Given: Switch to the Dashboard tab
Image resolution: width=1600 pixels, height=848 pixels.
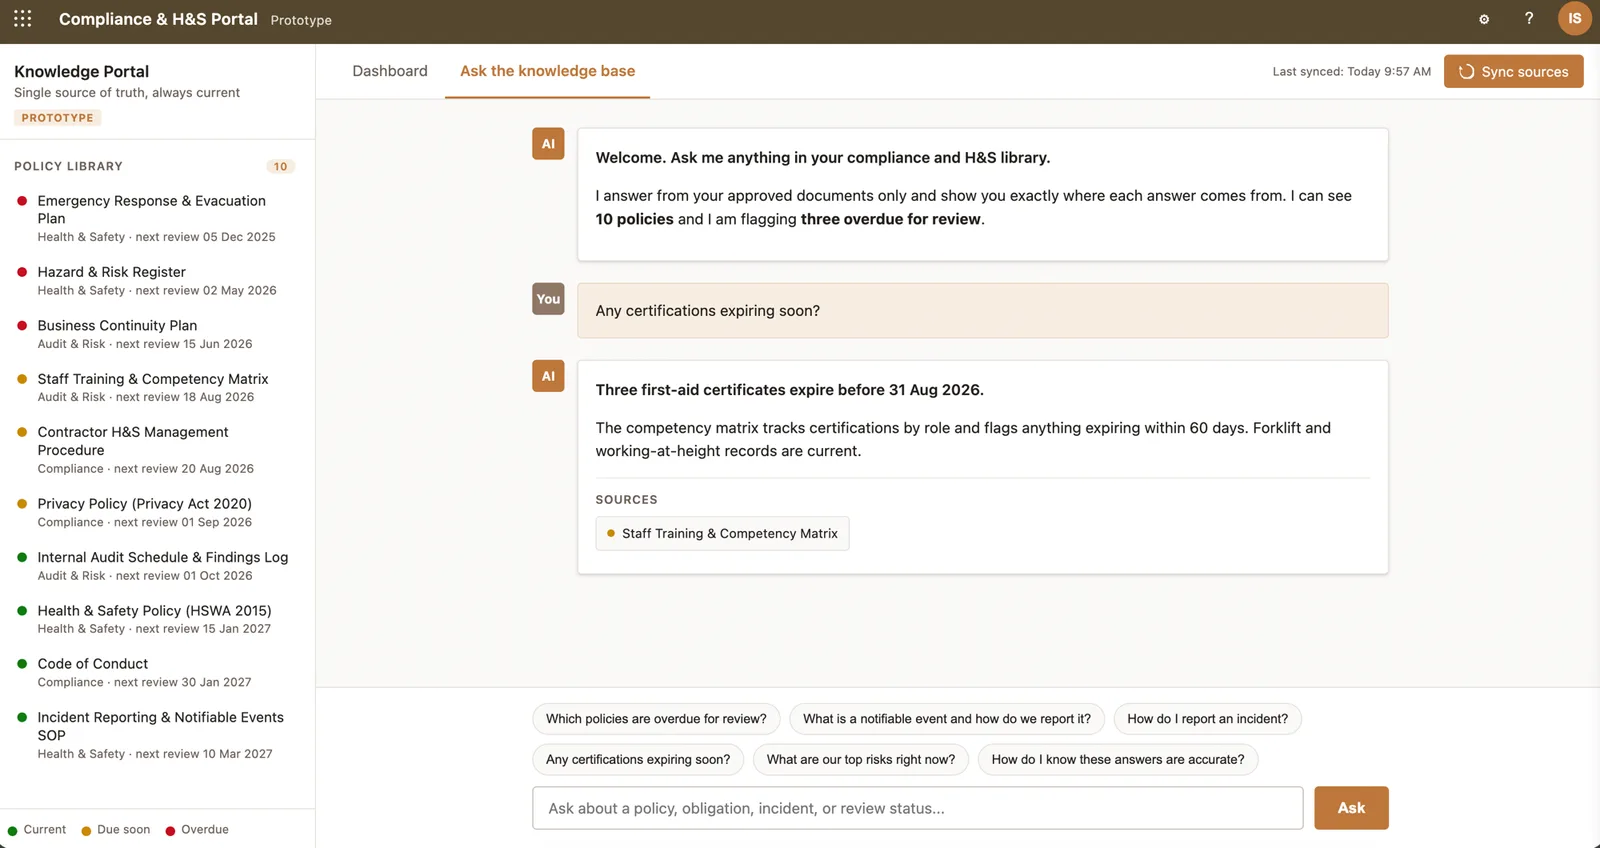Looking at the screenshot, I should (x=390, y=71).
